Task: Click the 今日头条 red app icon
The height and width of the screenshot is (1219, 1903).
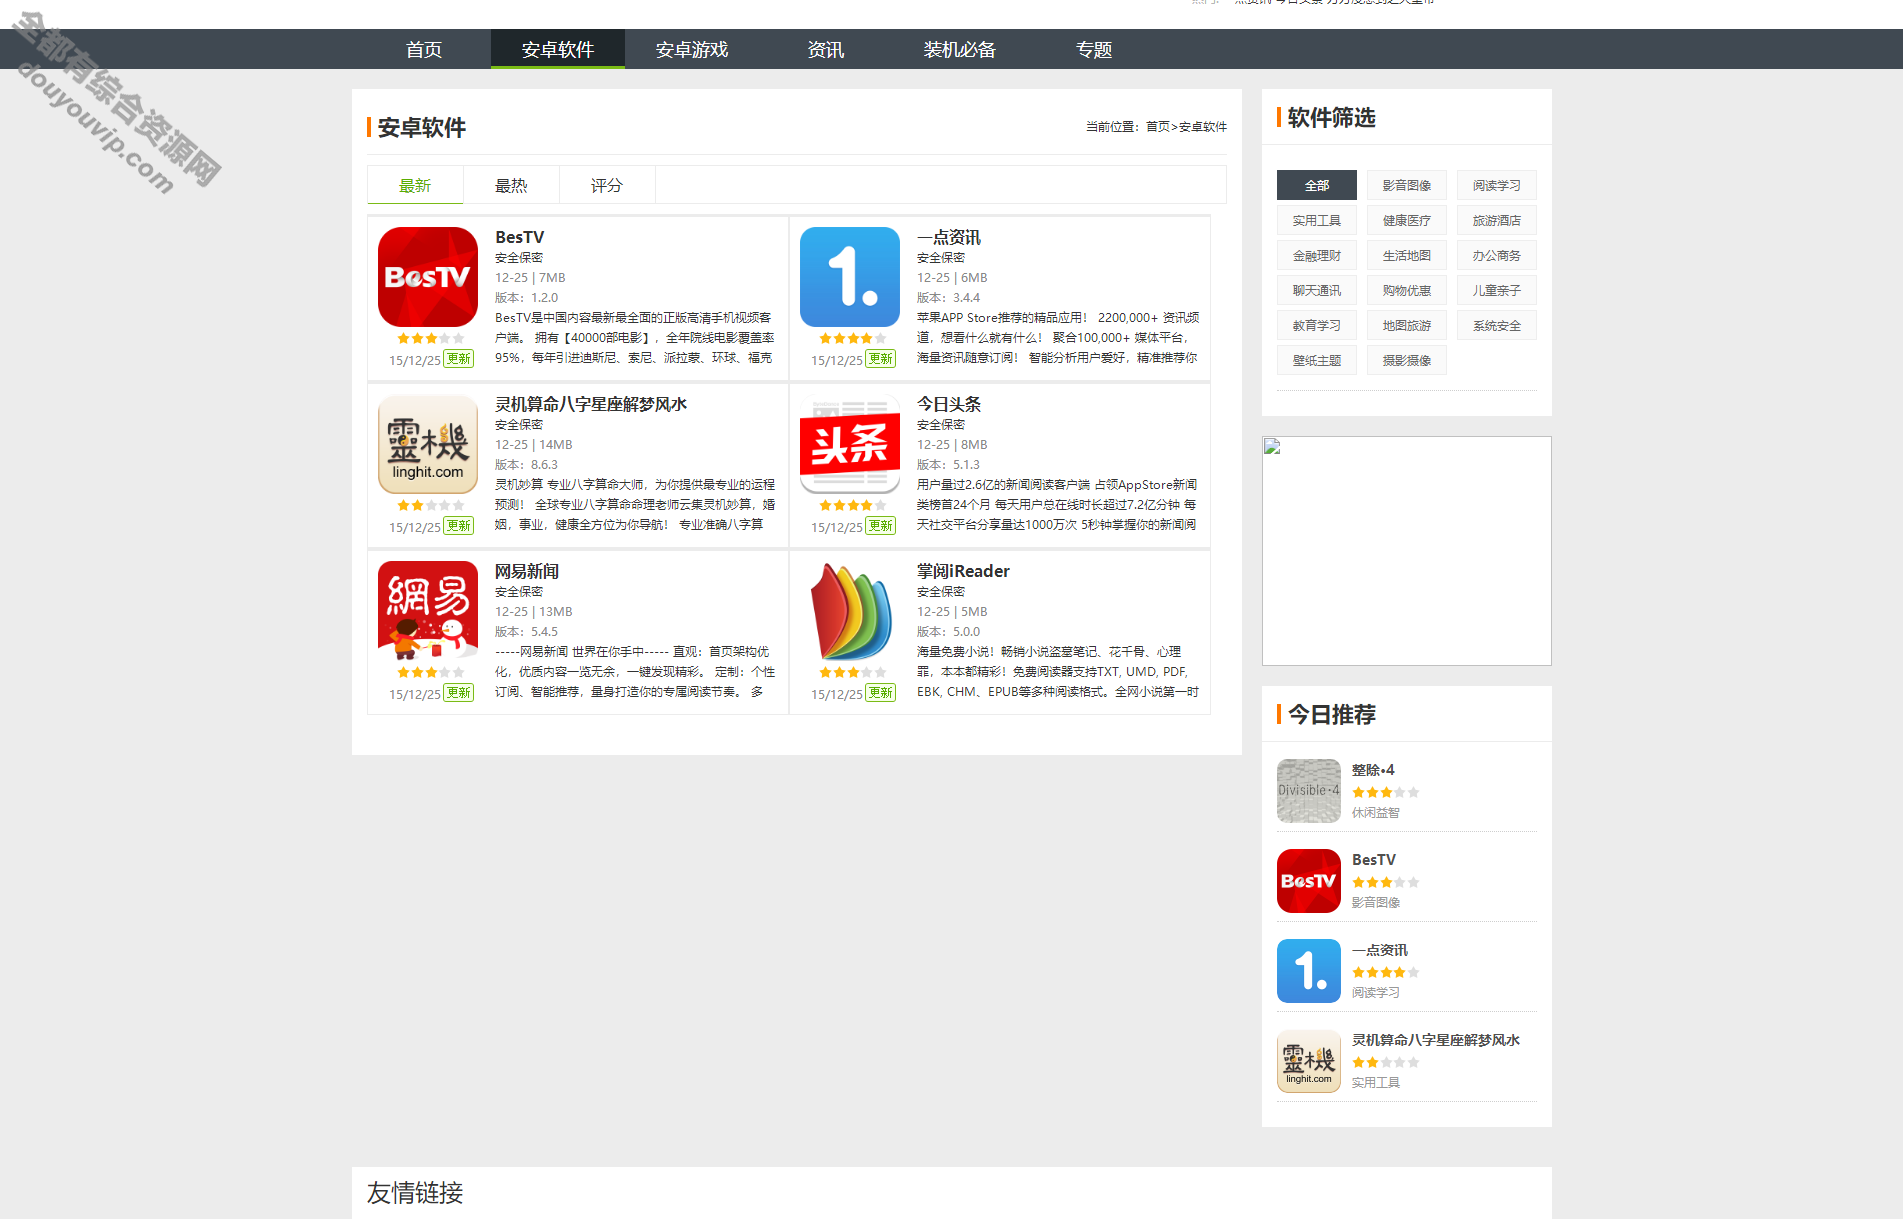Action: (x=850, y=444)
